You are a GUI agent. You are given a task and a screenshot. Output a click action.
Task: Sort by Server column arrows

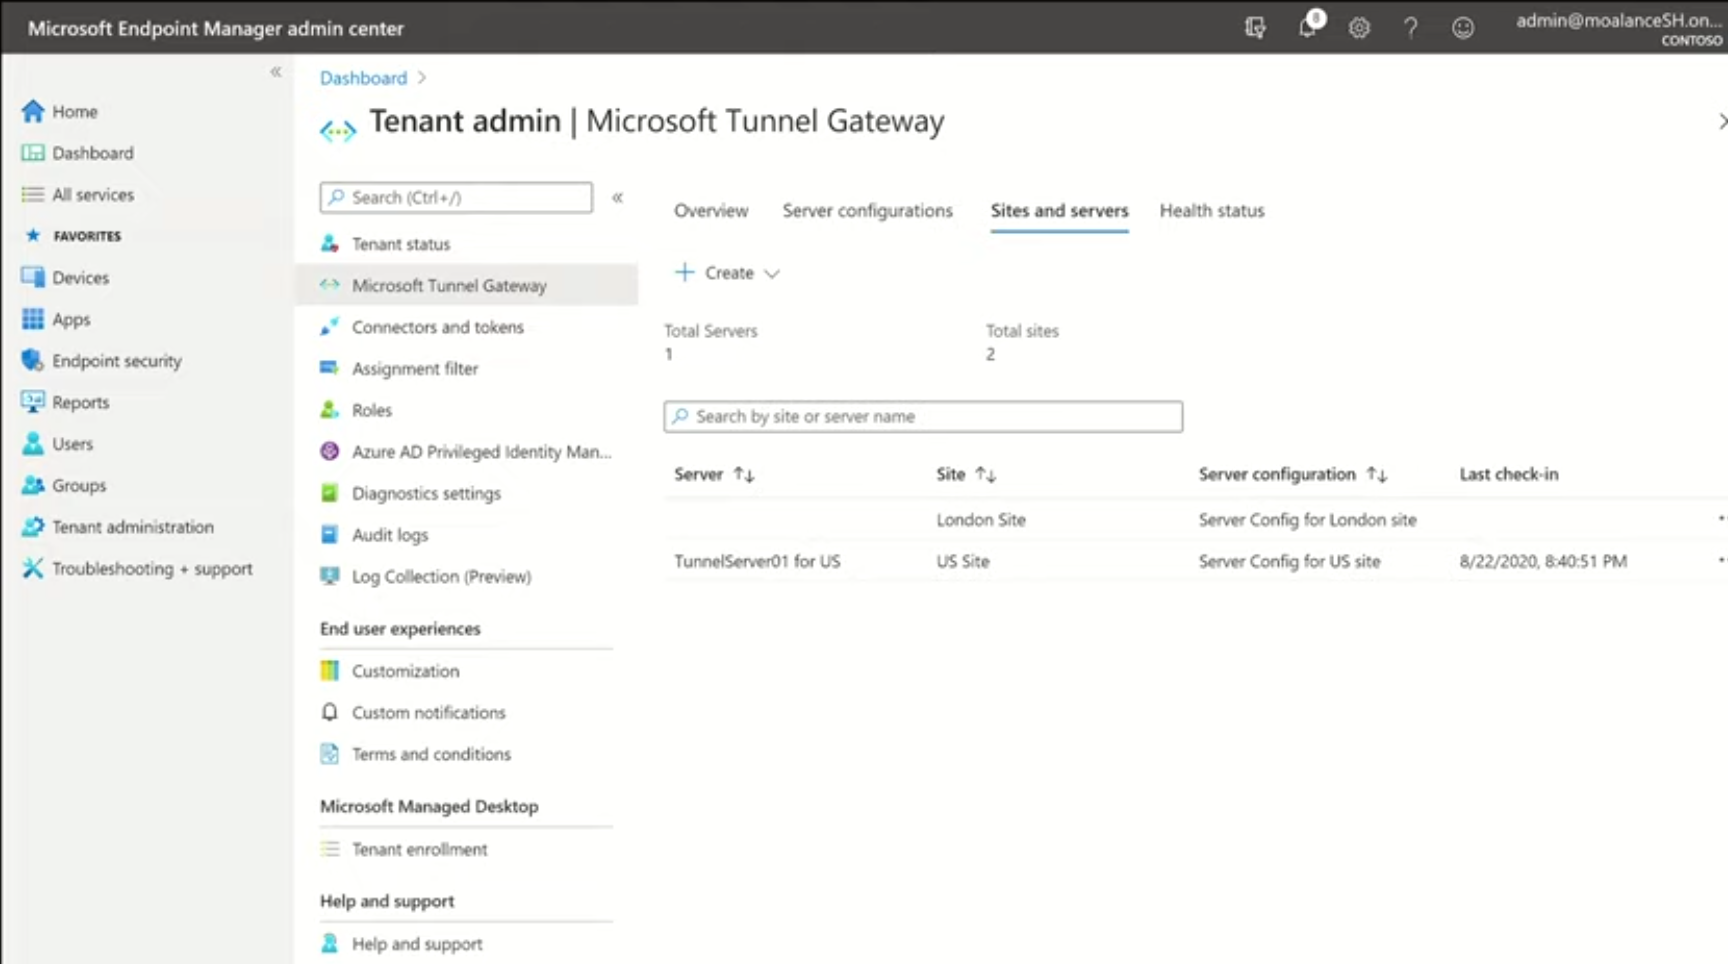744,474
